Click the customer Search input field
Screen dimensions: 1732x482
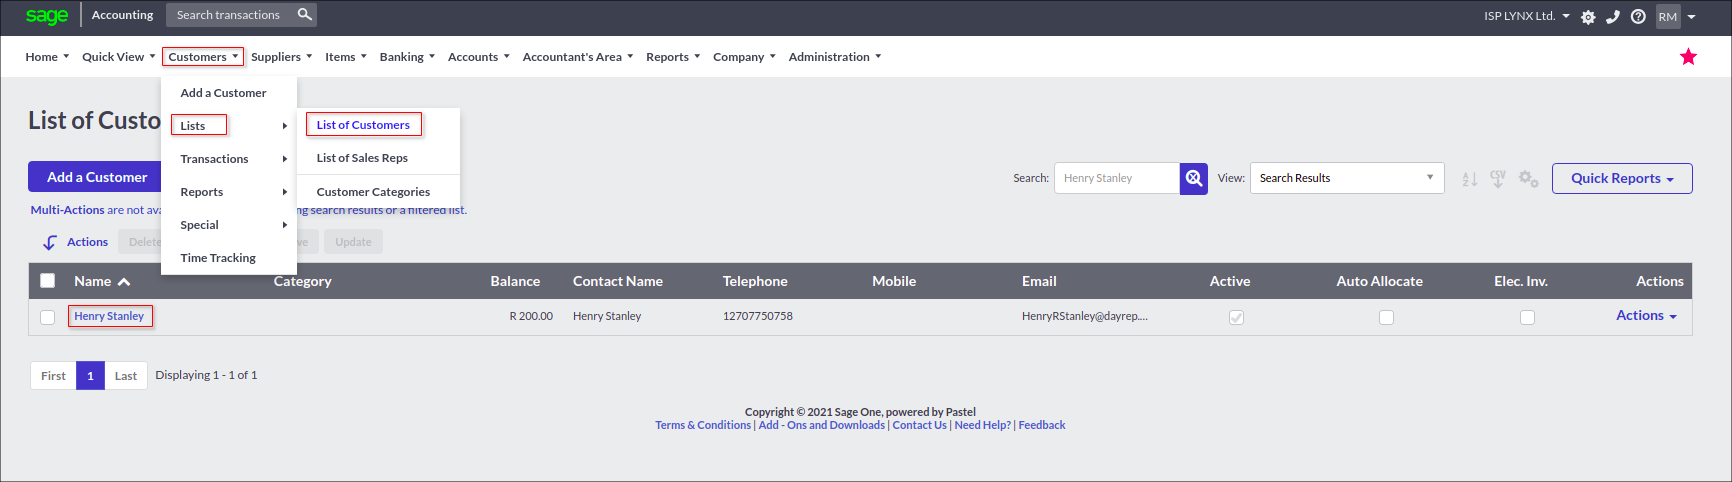(x=1116, y=178)
